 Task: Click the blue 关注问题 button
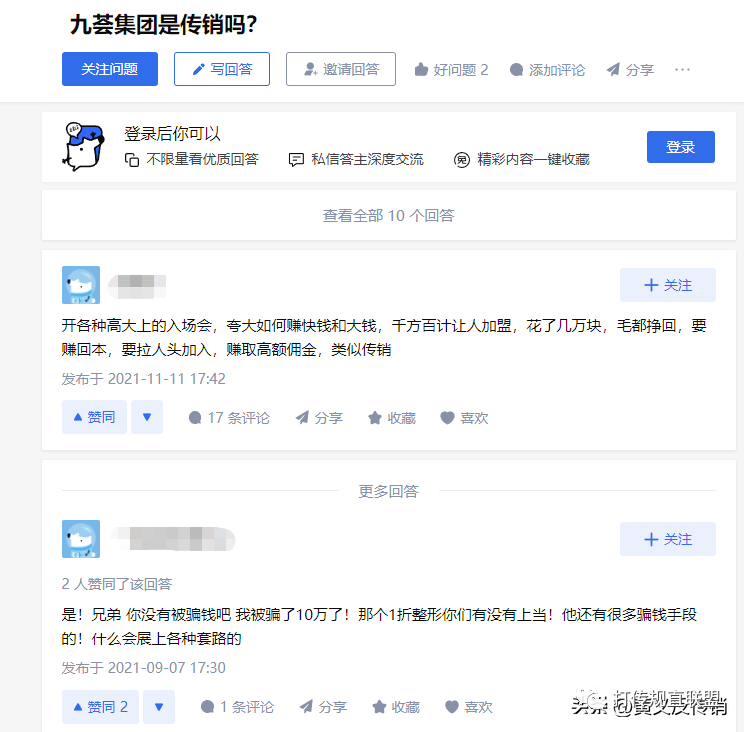tap(110, 69)
